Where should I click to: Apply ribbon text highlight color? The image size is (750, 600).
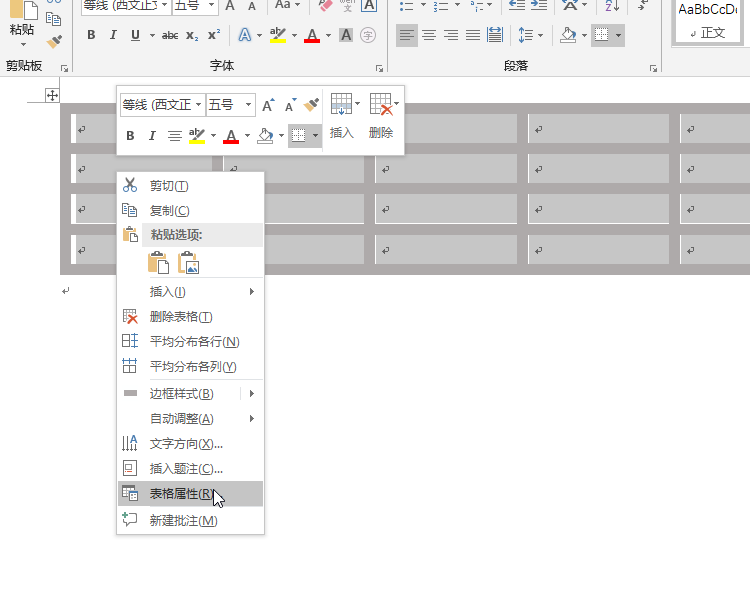click(x=277, y=35)
